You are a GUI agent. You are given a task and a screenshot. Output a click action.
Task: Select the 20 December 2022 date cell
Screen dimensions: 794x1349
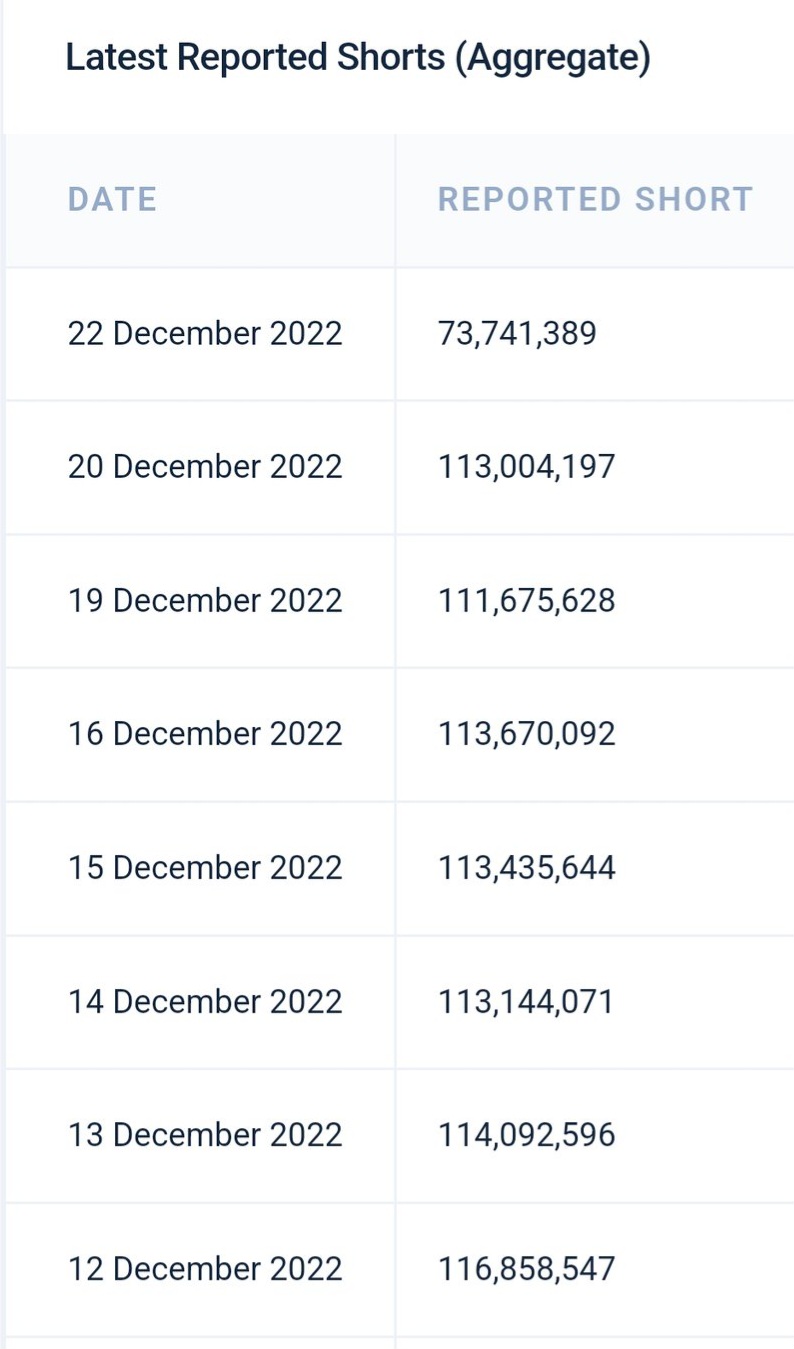click(205, 467)
